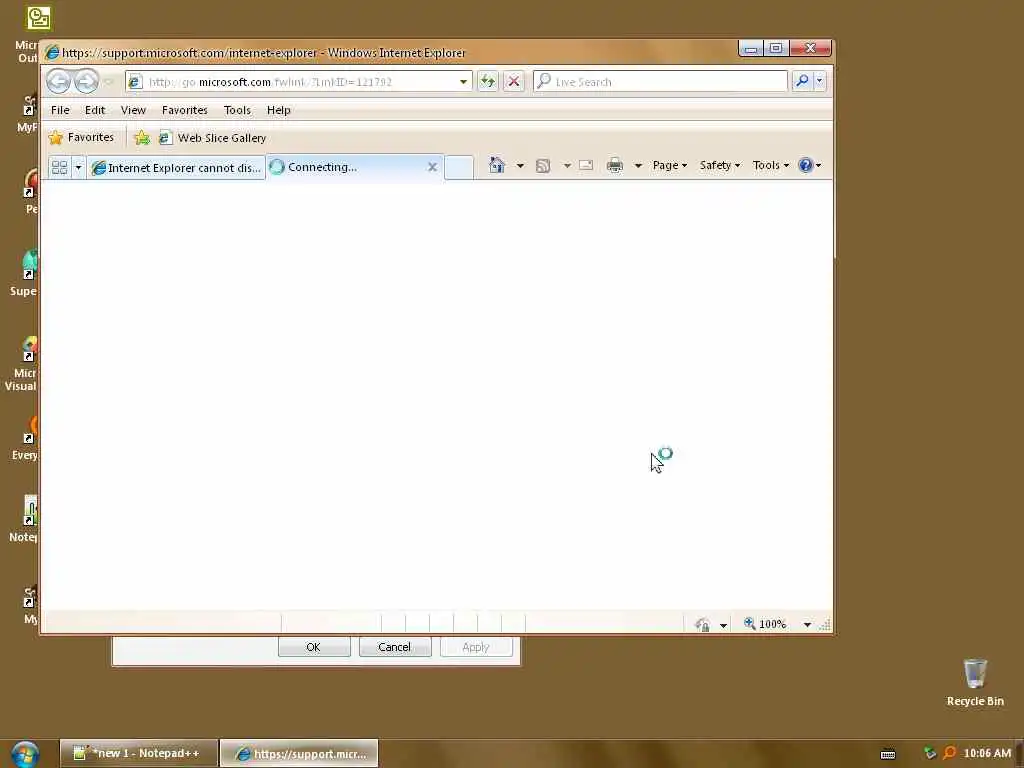
Task: Open the Edit menu
Action: (95, 110)
